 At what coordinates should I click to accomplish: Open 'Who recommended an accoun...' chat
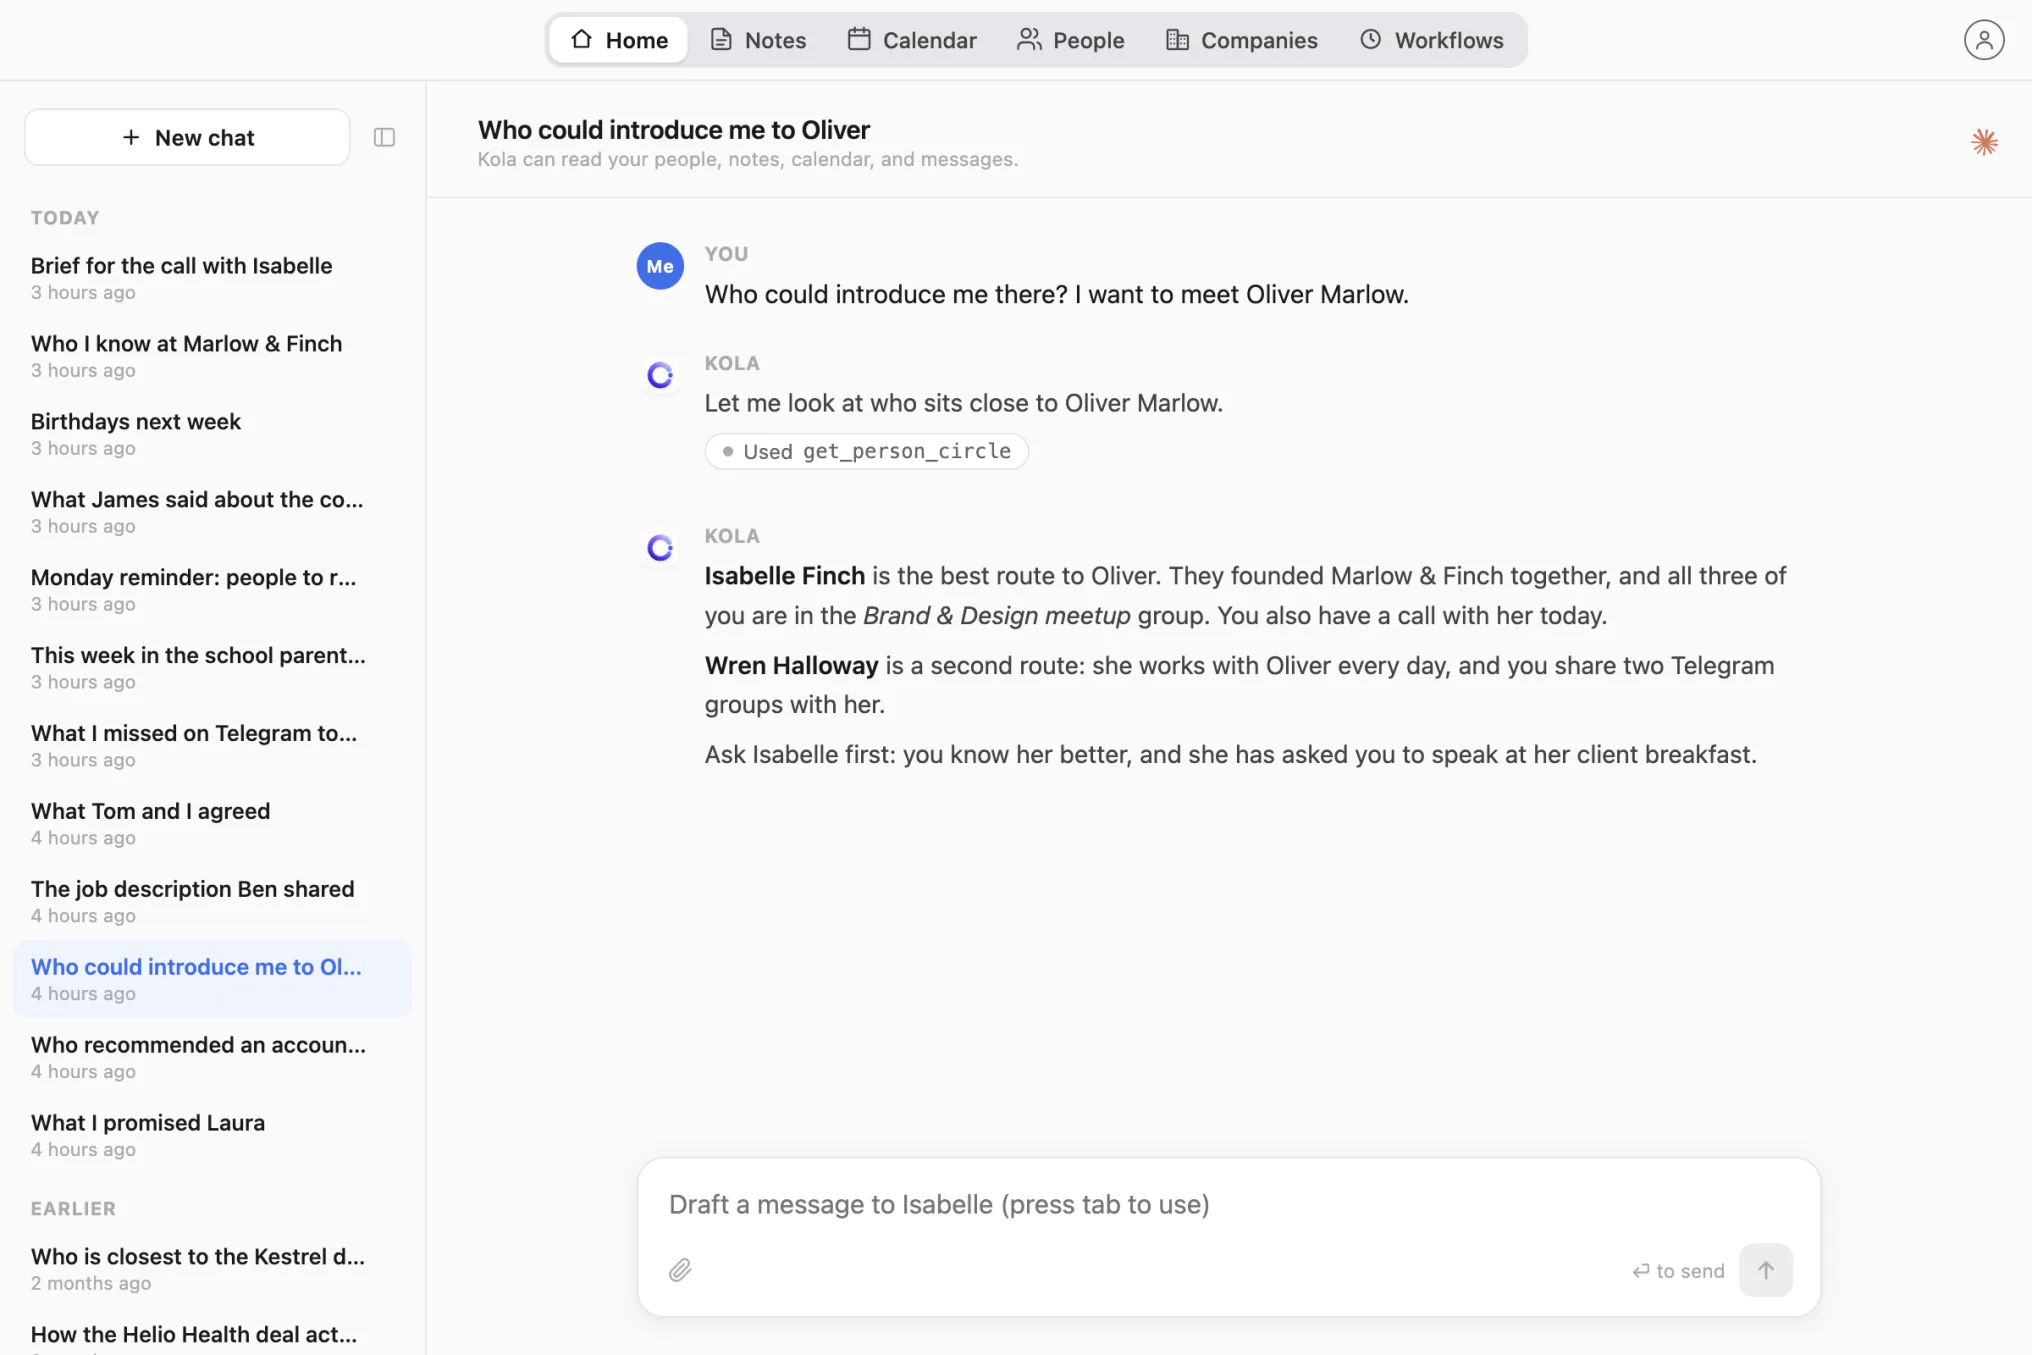212,1057
